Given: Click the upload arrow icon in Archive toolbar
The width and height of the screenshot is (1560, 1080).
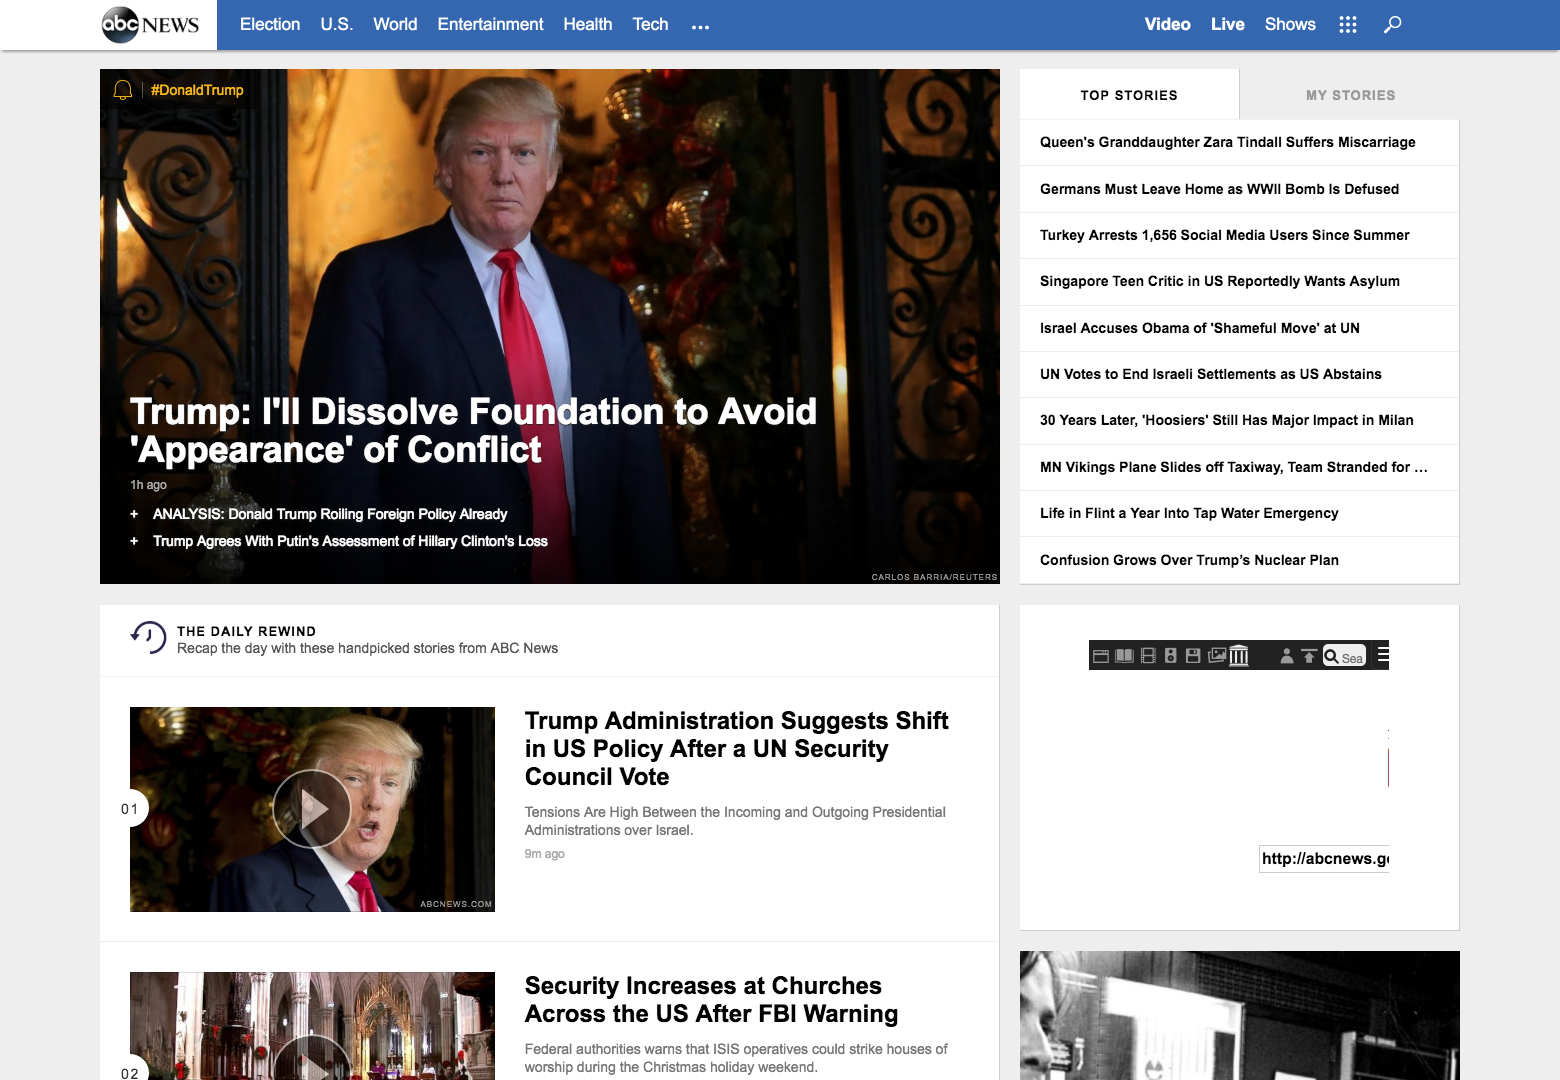Looking at the screenshot, I should pos(1309,656).
